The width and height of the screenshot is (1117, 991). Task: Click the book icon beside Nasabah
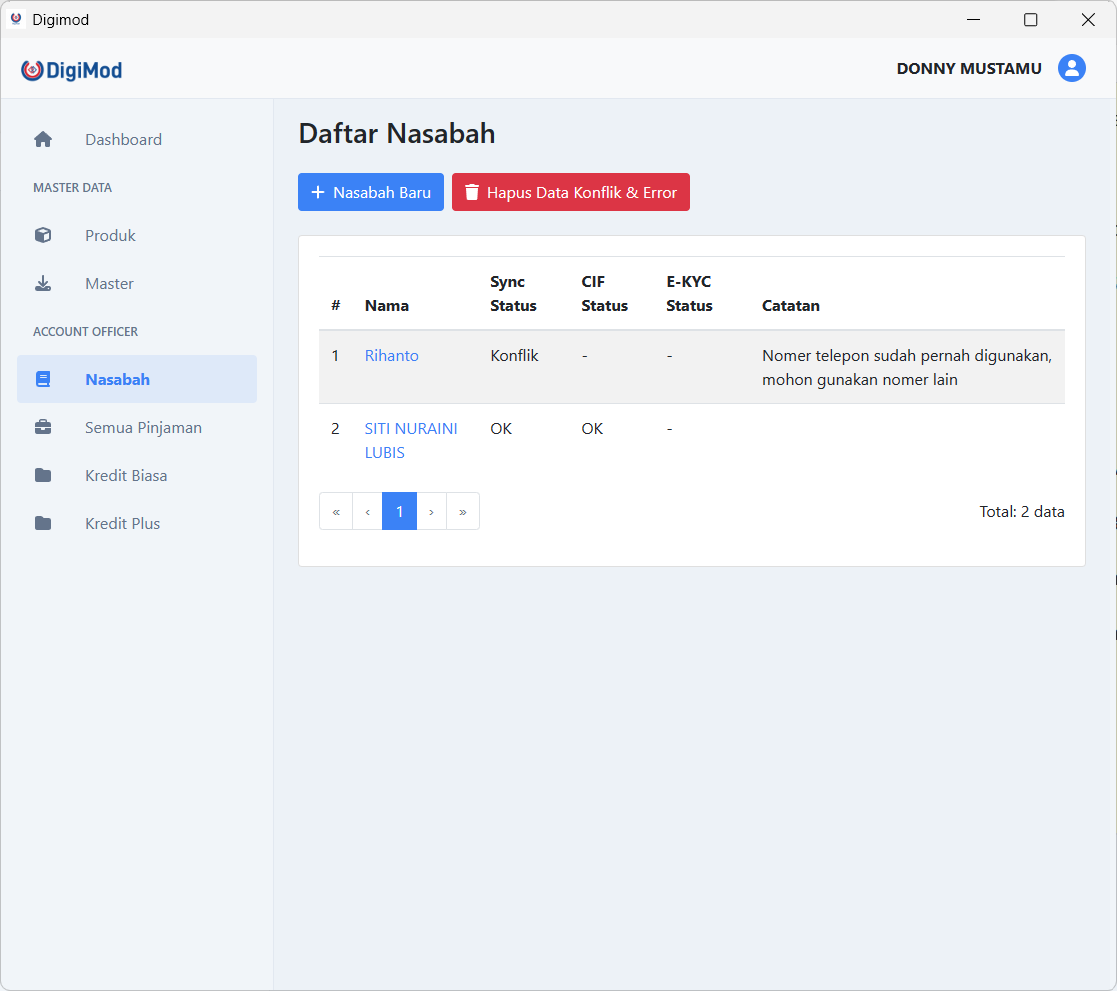pos(43,380)
